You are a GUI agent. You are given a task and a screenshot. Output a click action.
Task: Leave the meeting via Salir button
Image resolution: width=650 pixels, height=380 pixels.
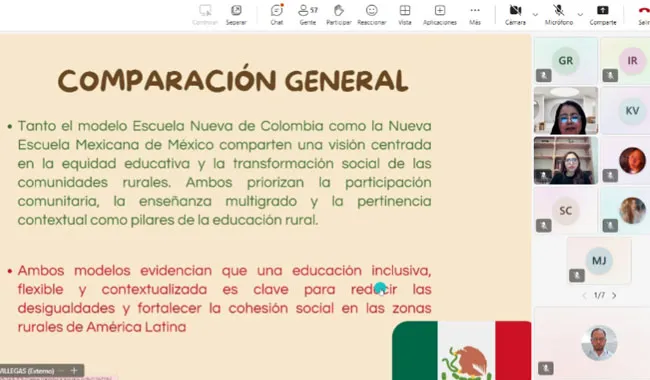644,15
